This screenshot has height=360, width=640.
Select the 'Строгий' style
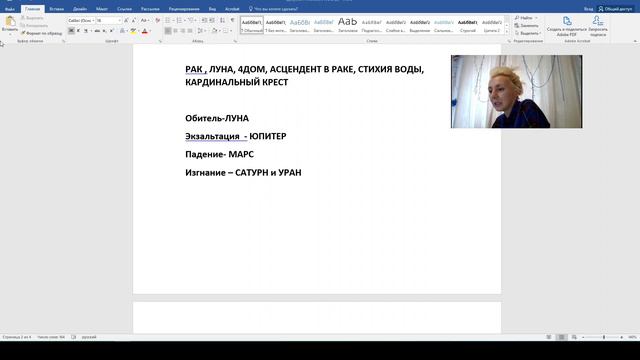[467, 25]
